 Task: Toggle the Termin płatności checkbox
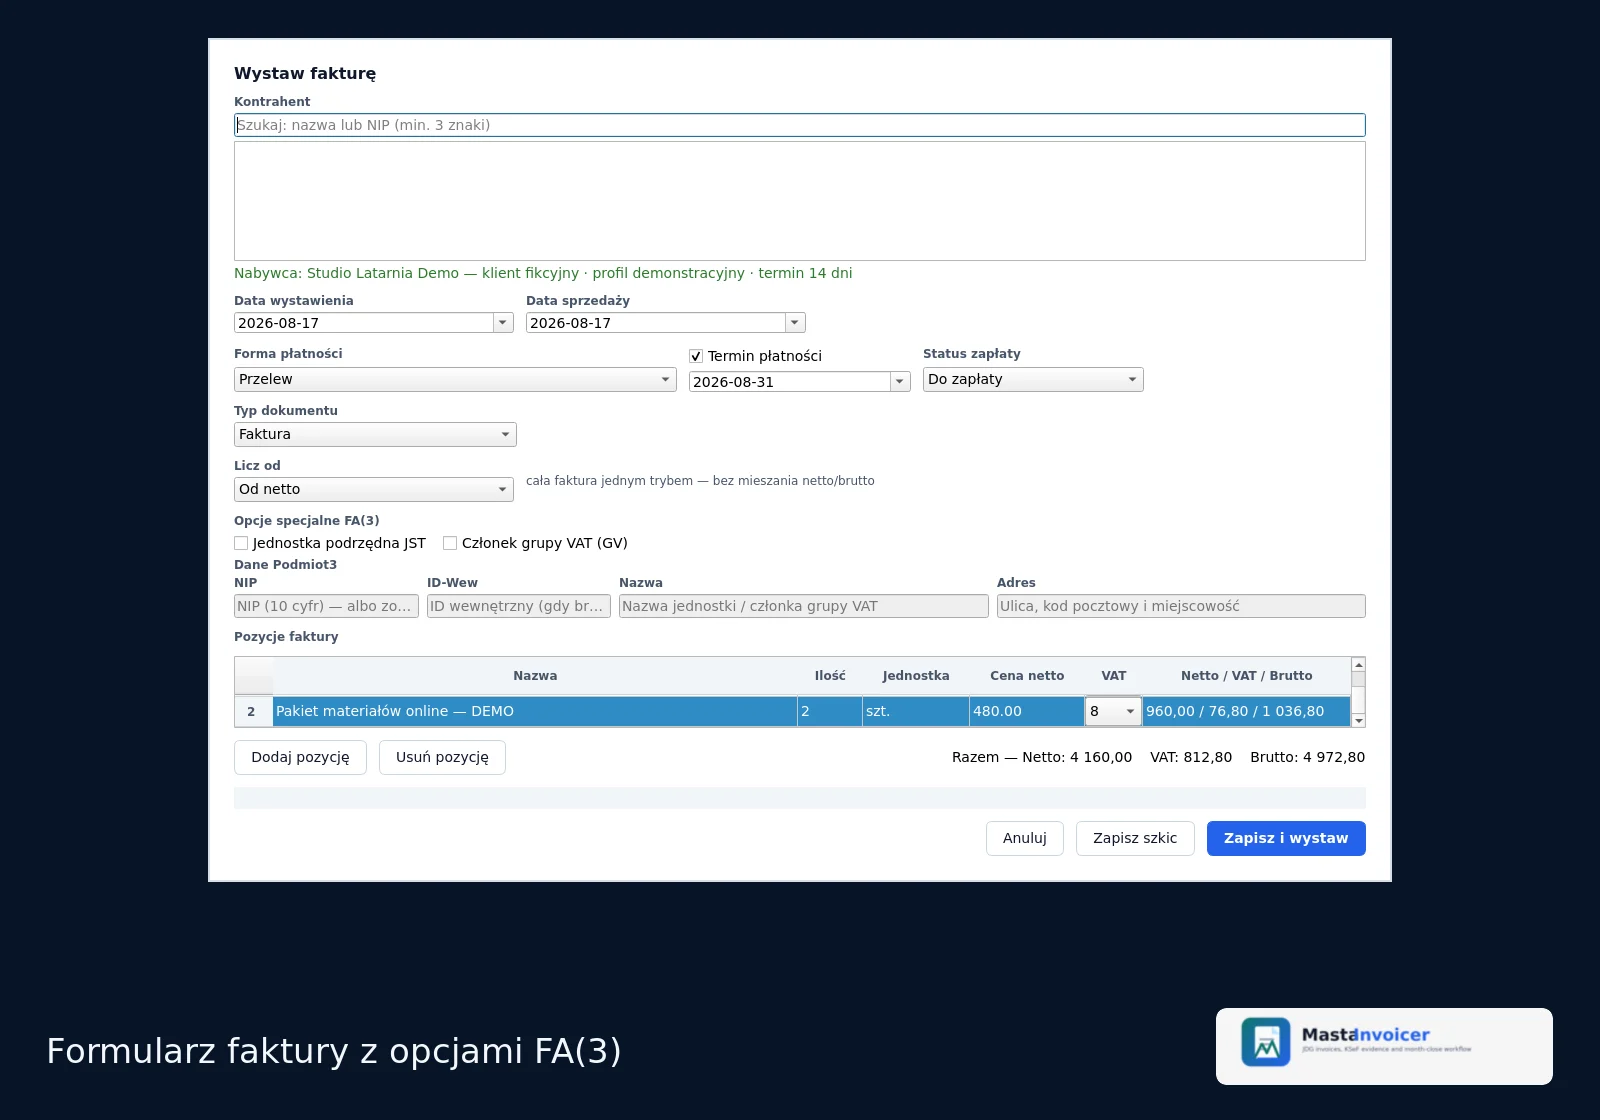696,356
